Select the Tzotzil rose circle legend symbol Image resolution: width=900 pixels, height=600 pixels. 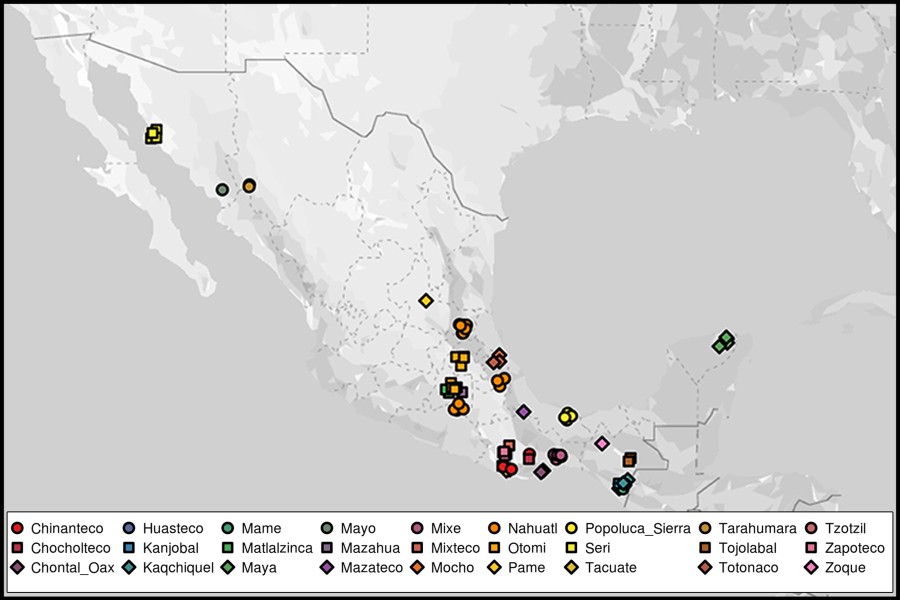click(812, 528)
